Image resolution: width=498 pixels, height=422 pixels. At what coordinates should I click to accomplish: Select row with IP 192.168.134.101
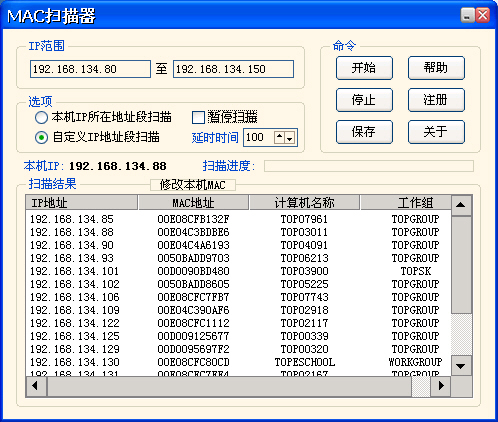238,271
